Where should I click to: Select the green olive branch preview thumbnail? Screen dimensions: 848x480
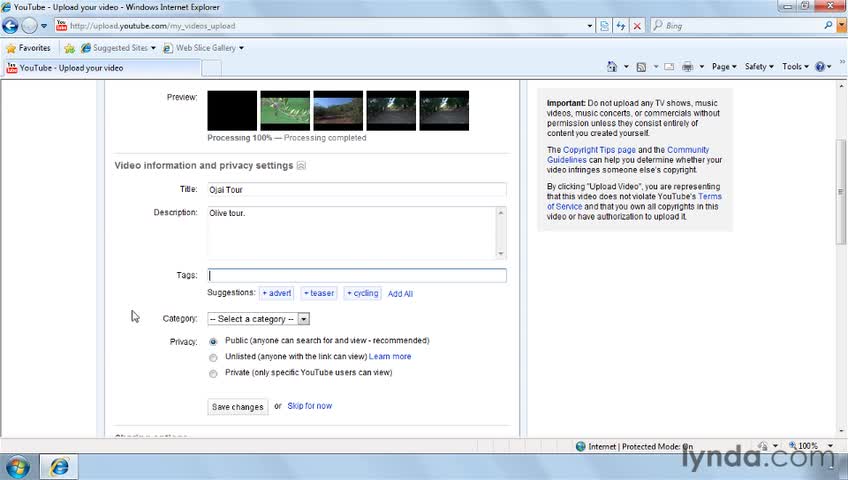tap(285, 111)
